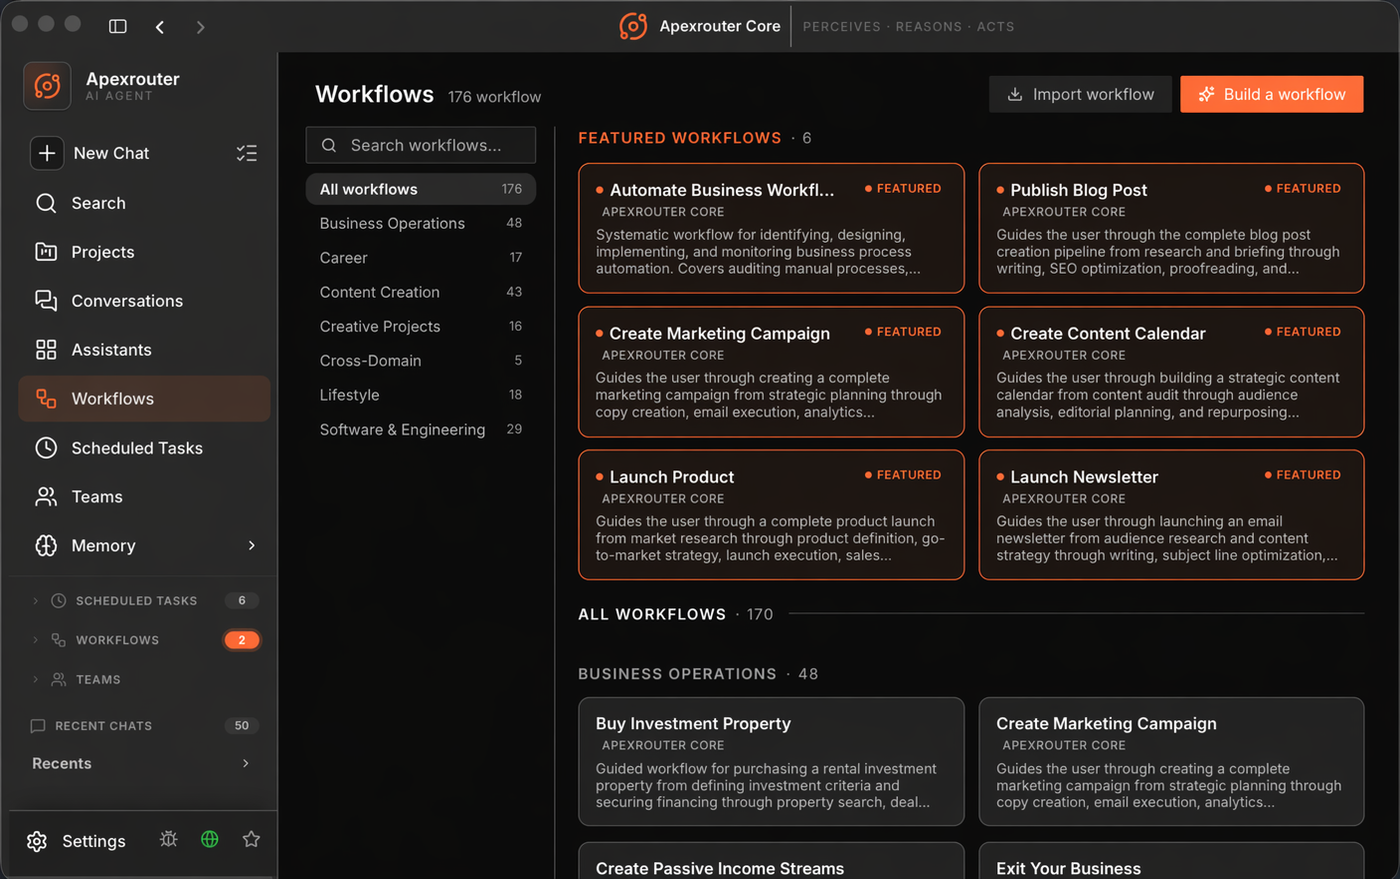Click the Memory brain icon
1400x879 pixels.
click(x=46, y=546)
